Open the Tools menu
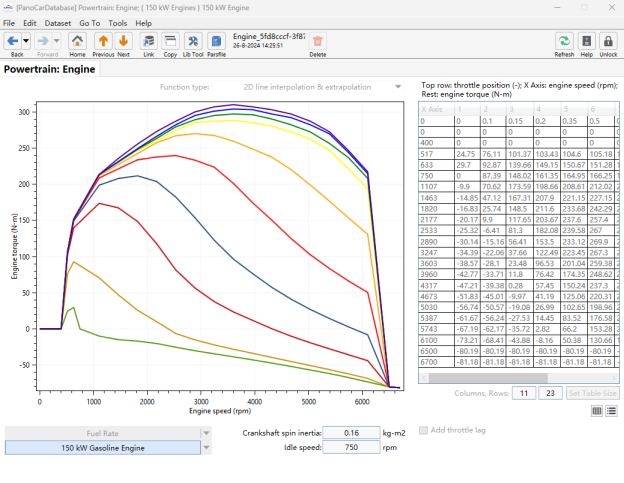The height and width of the screenshot is (483, 624). (118, 23)
